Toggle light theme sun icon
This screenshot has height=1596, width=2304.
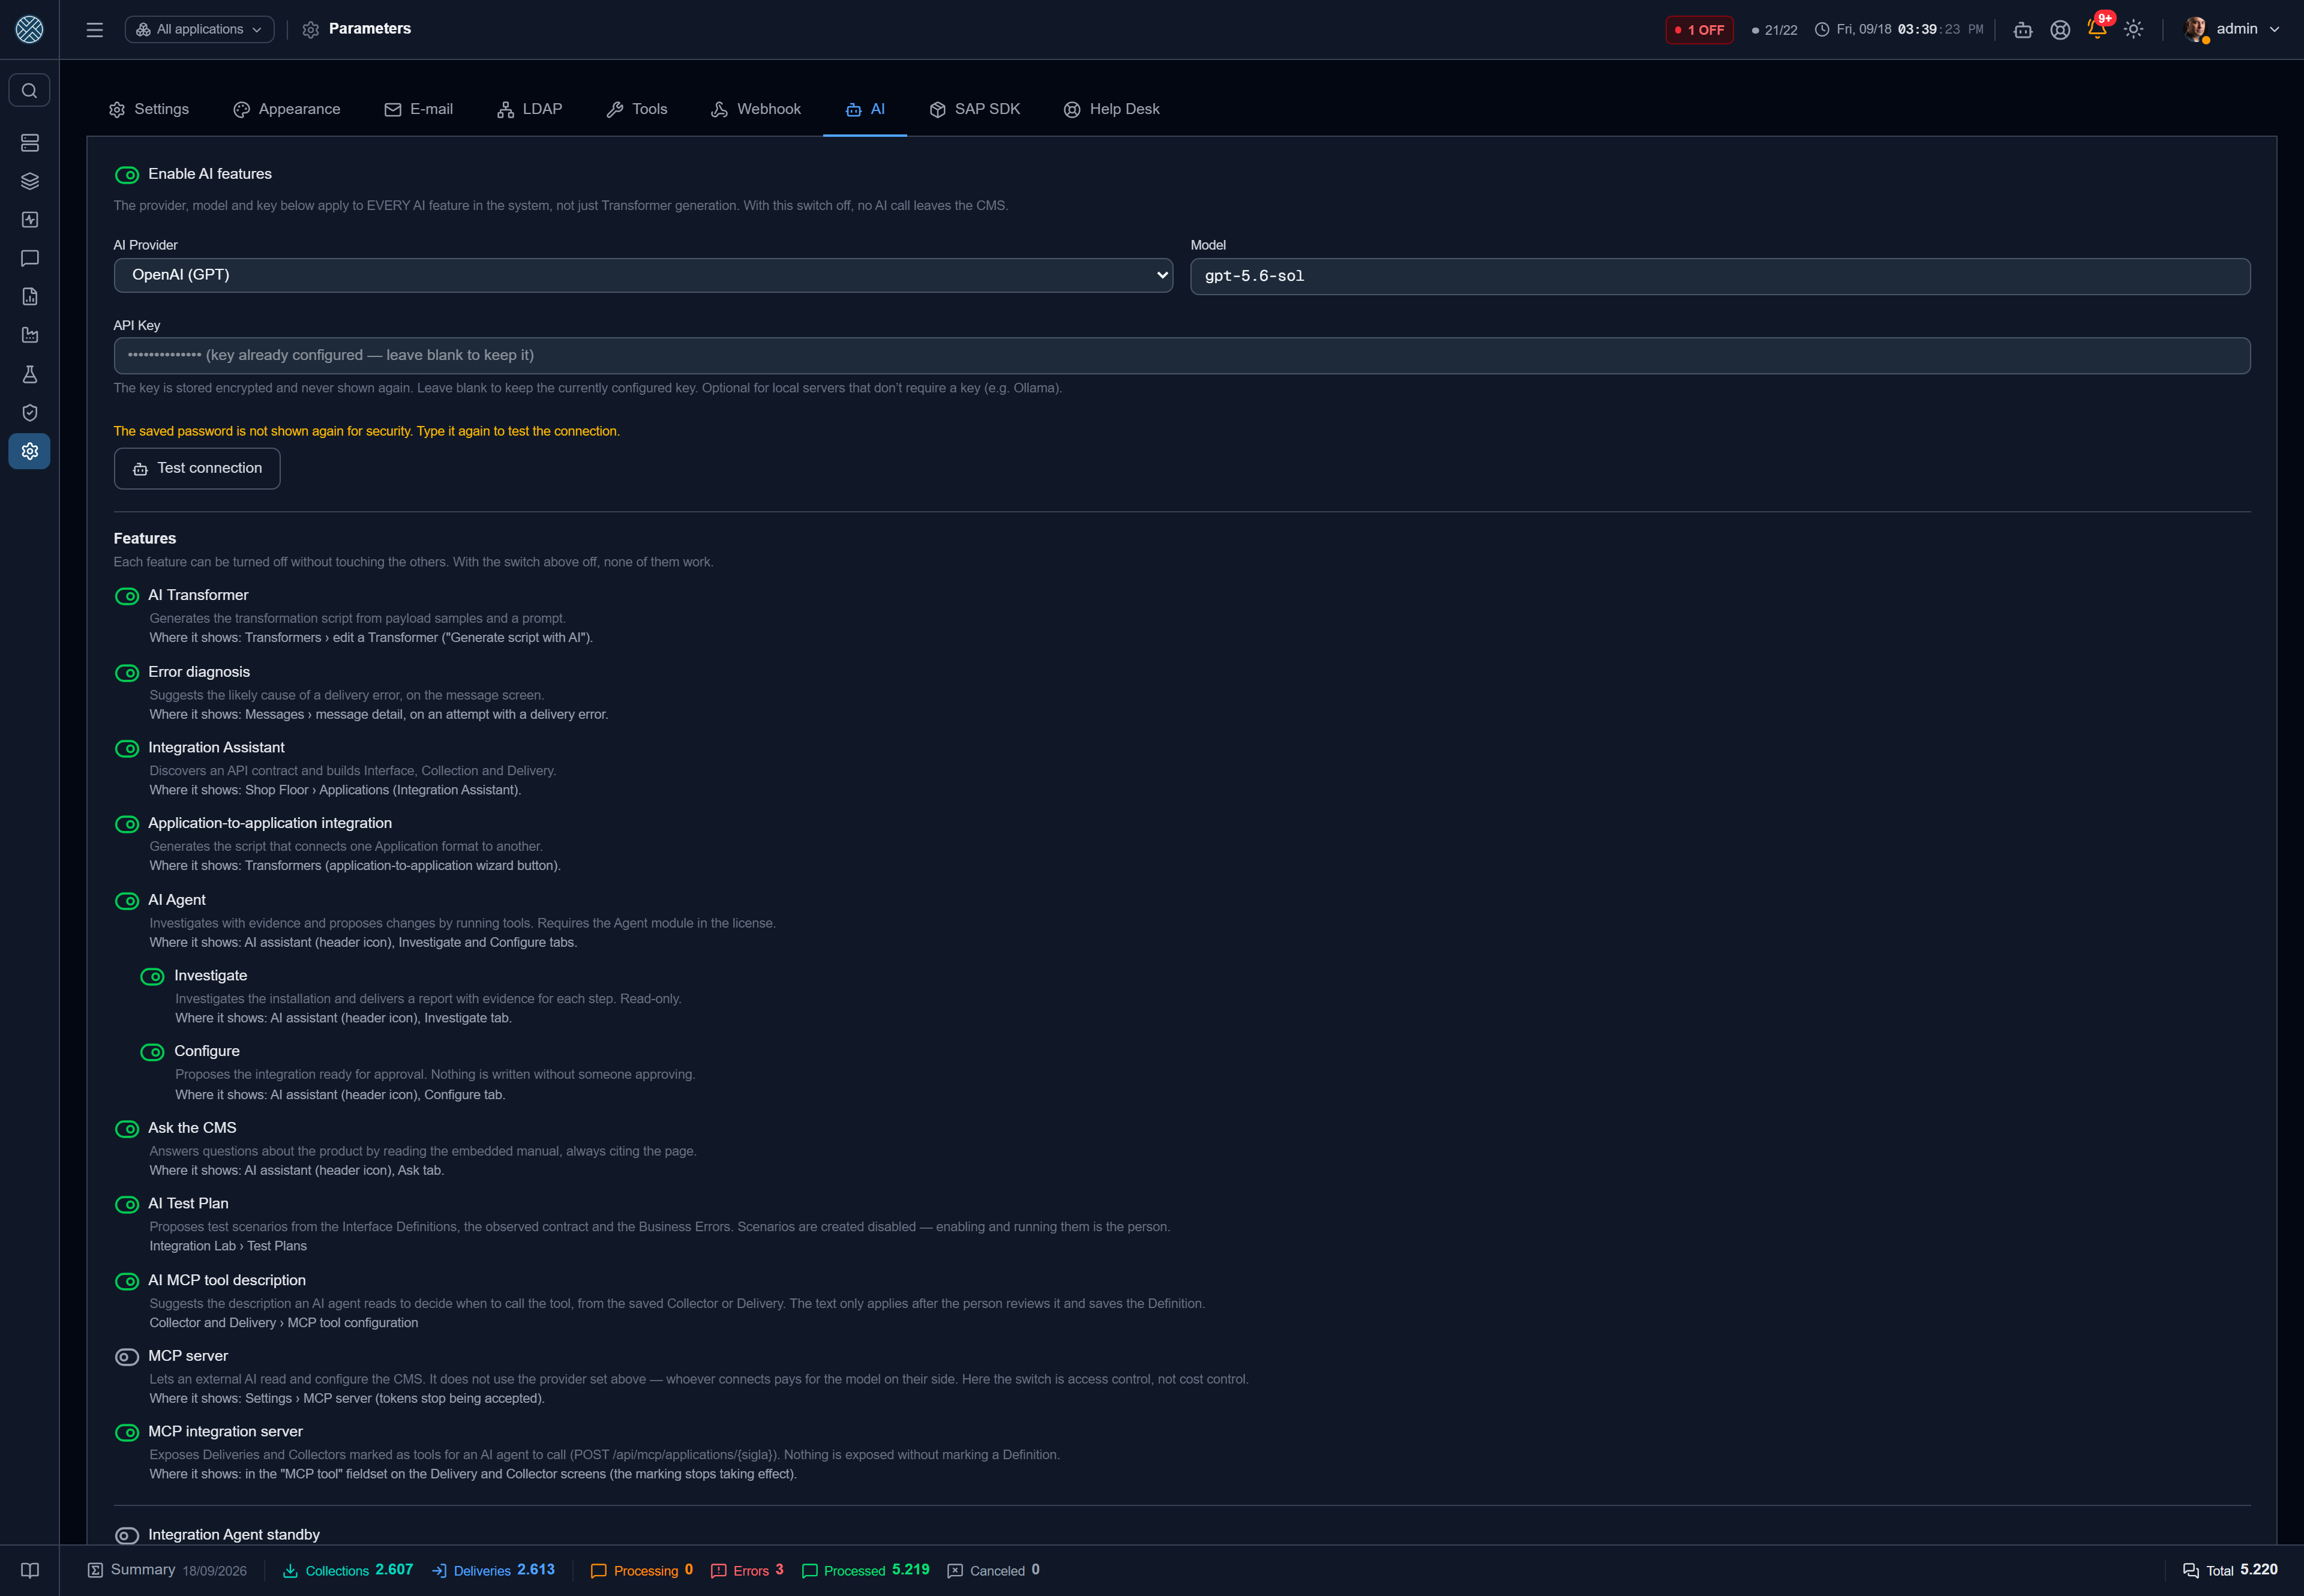[2133, 30]
